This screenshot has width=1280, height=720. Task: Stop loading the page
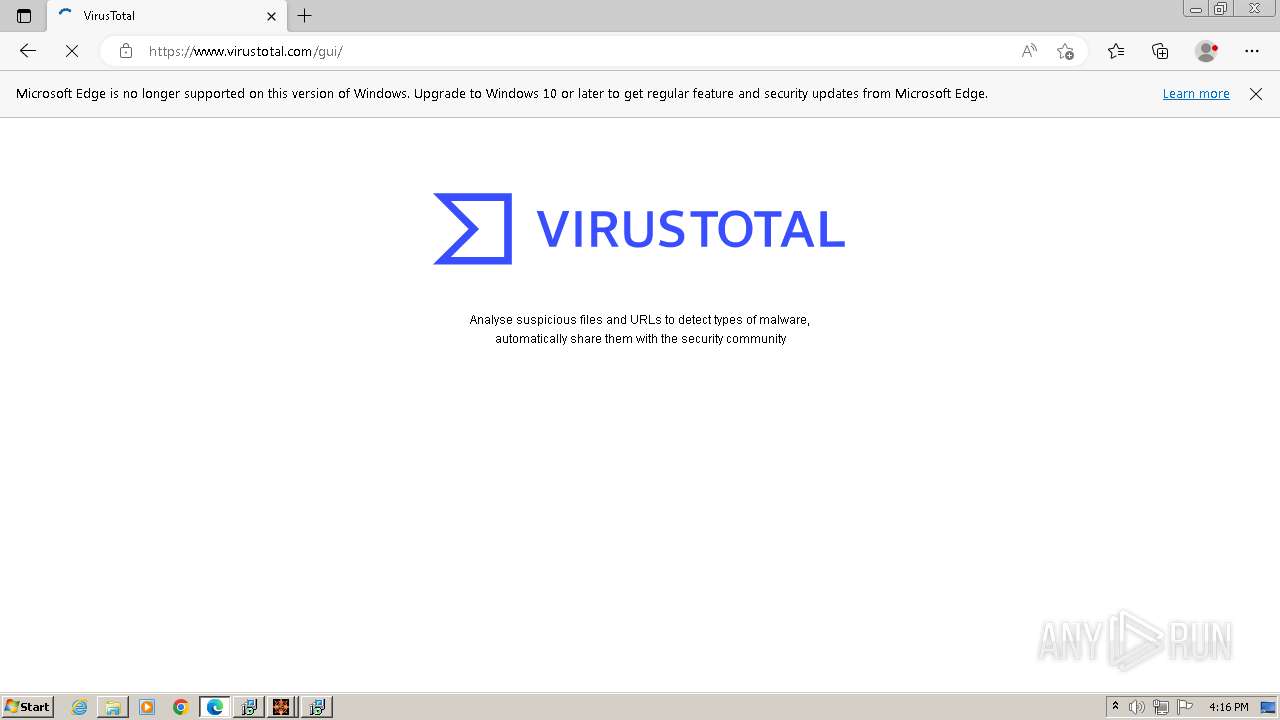click(72, 51)
